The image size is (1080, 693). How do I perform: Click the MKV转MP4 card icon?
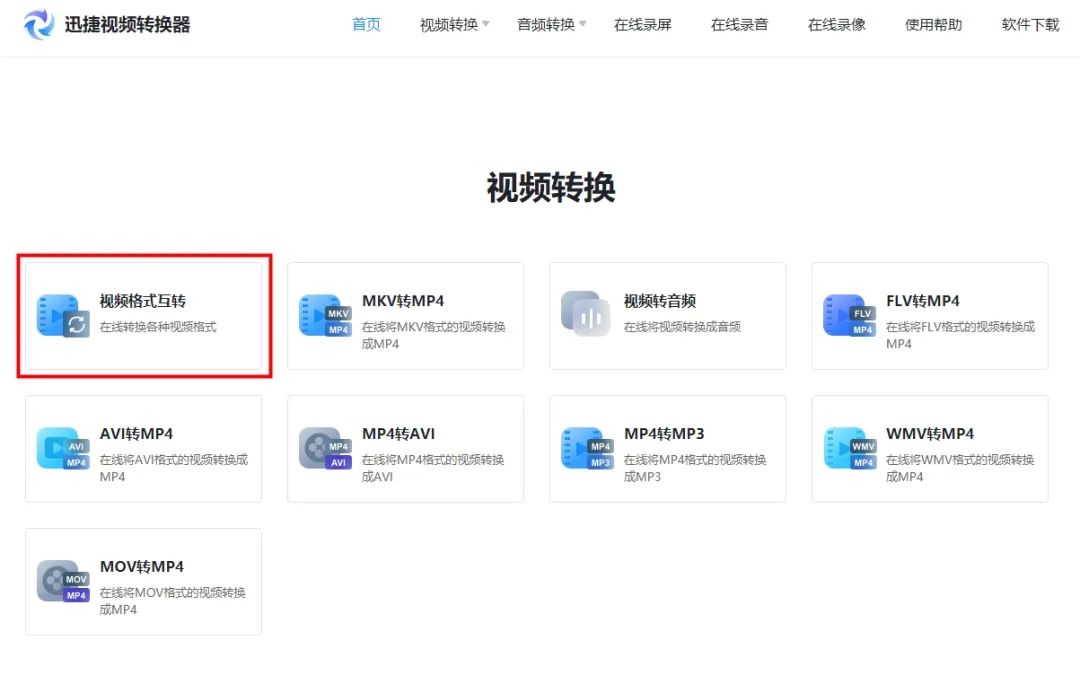click(325, 316)
